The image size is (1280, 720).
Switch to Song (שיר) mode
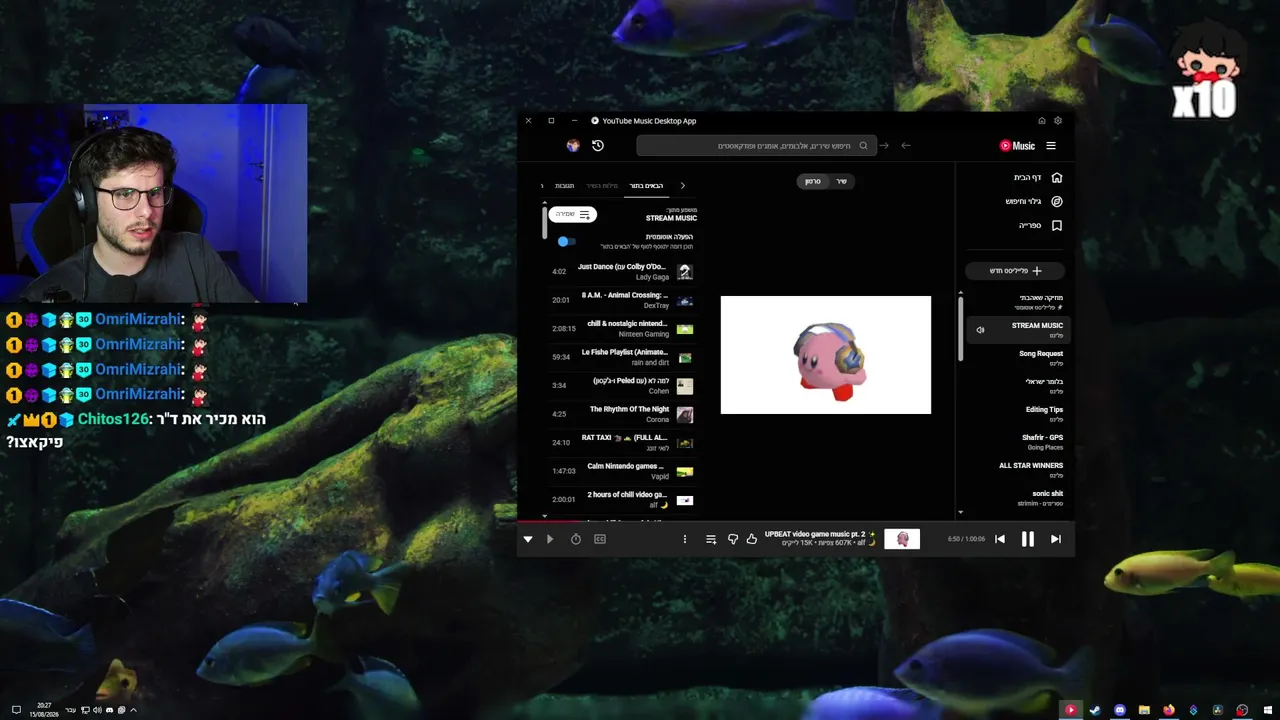point(841,181)
